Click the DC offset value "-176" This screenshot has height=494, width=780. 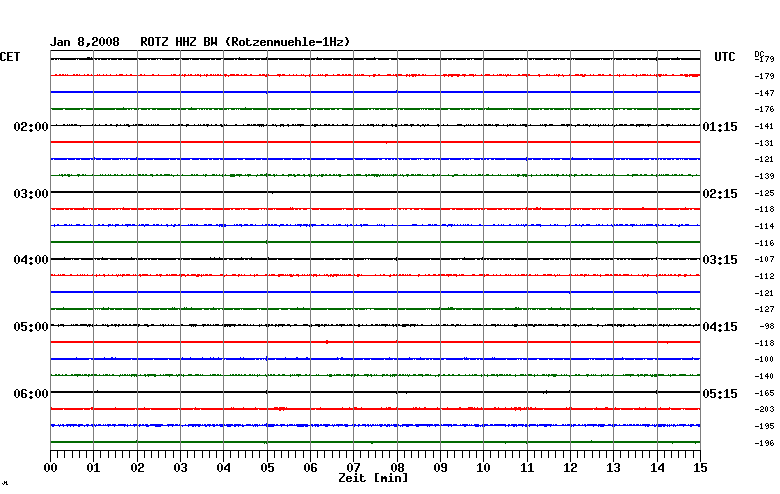pyautogui.click(x=765, y=109)
